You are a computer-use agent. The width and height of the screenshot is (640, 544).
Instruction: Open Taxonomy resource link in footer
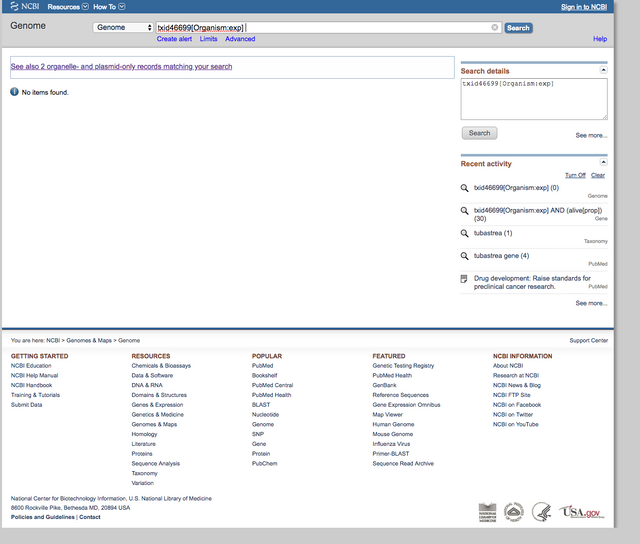144,473
